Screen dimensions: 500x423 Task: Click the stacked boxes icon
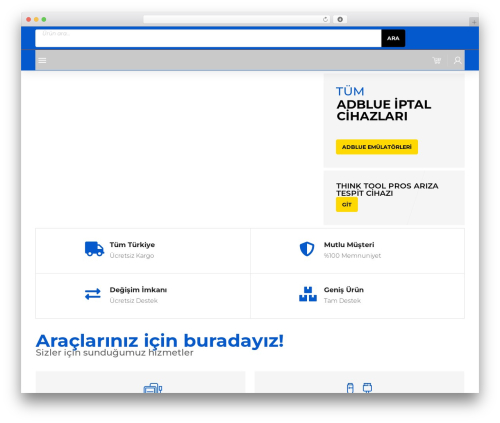tap(308, 294)
